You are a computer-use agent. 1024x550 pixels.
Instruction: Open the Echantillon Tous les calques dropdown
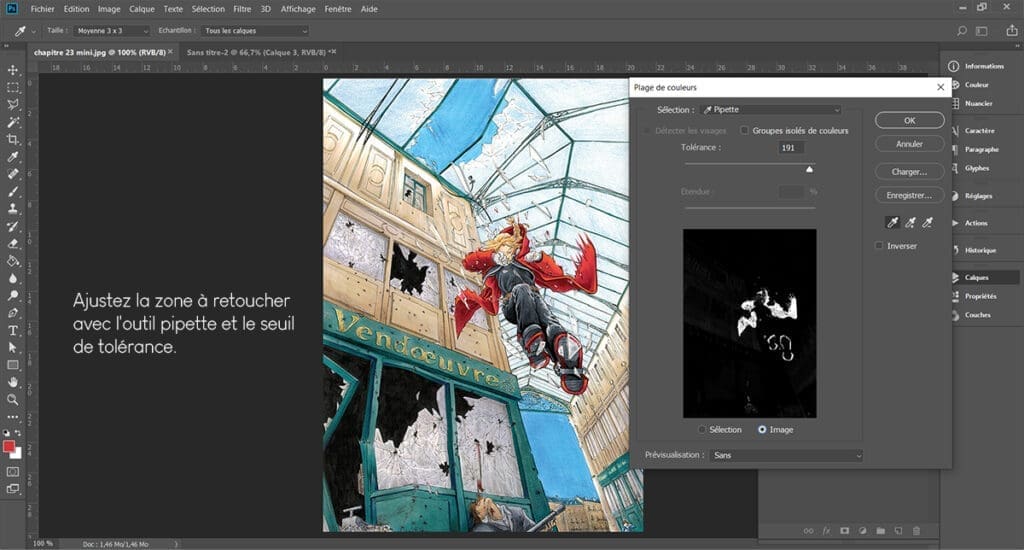[254, 31]
